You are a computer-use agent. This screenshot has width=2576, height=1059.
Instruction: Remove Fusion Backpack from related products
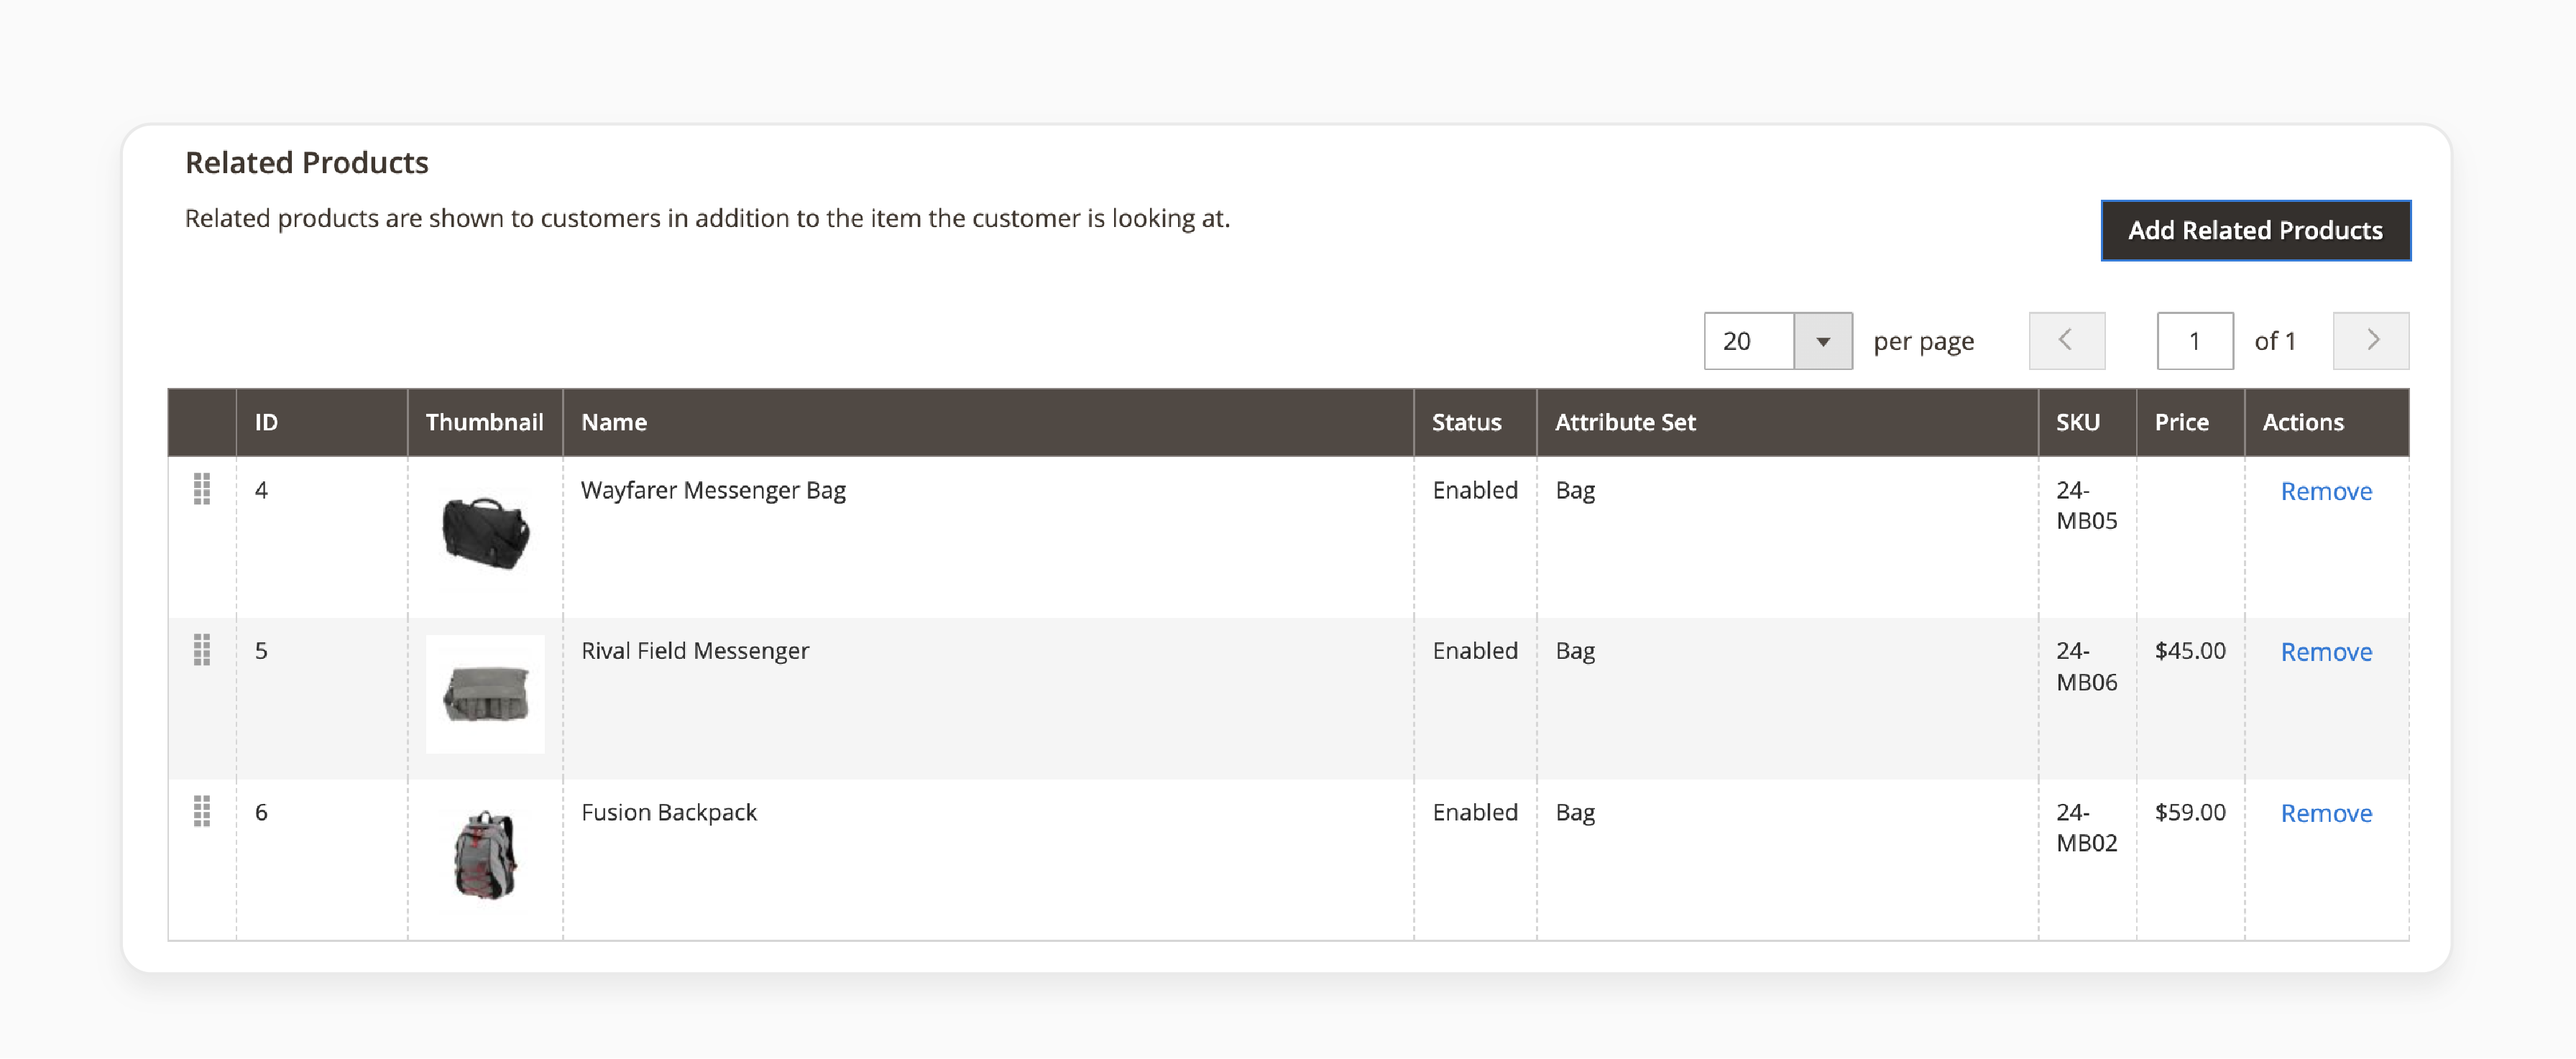pyautogui.click(x=2325, y=813)
